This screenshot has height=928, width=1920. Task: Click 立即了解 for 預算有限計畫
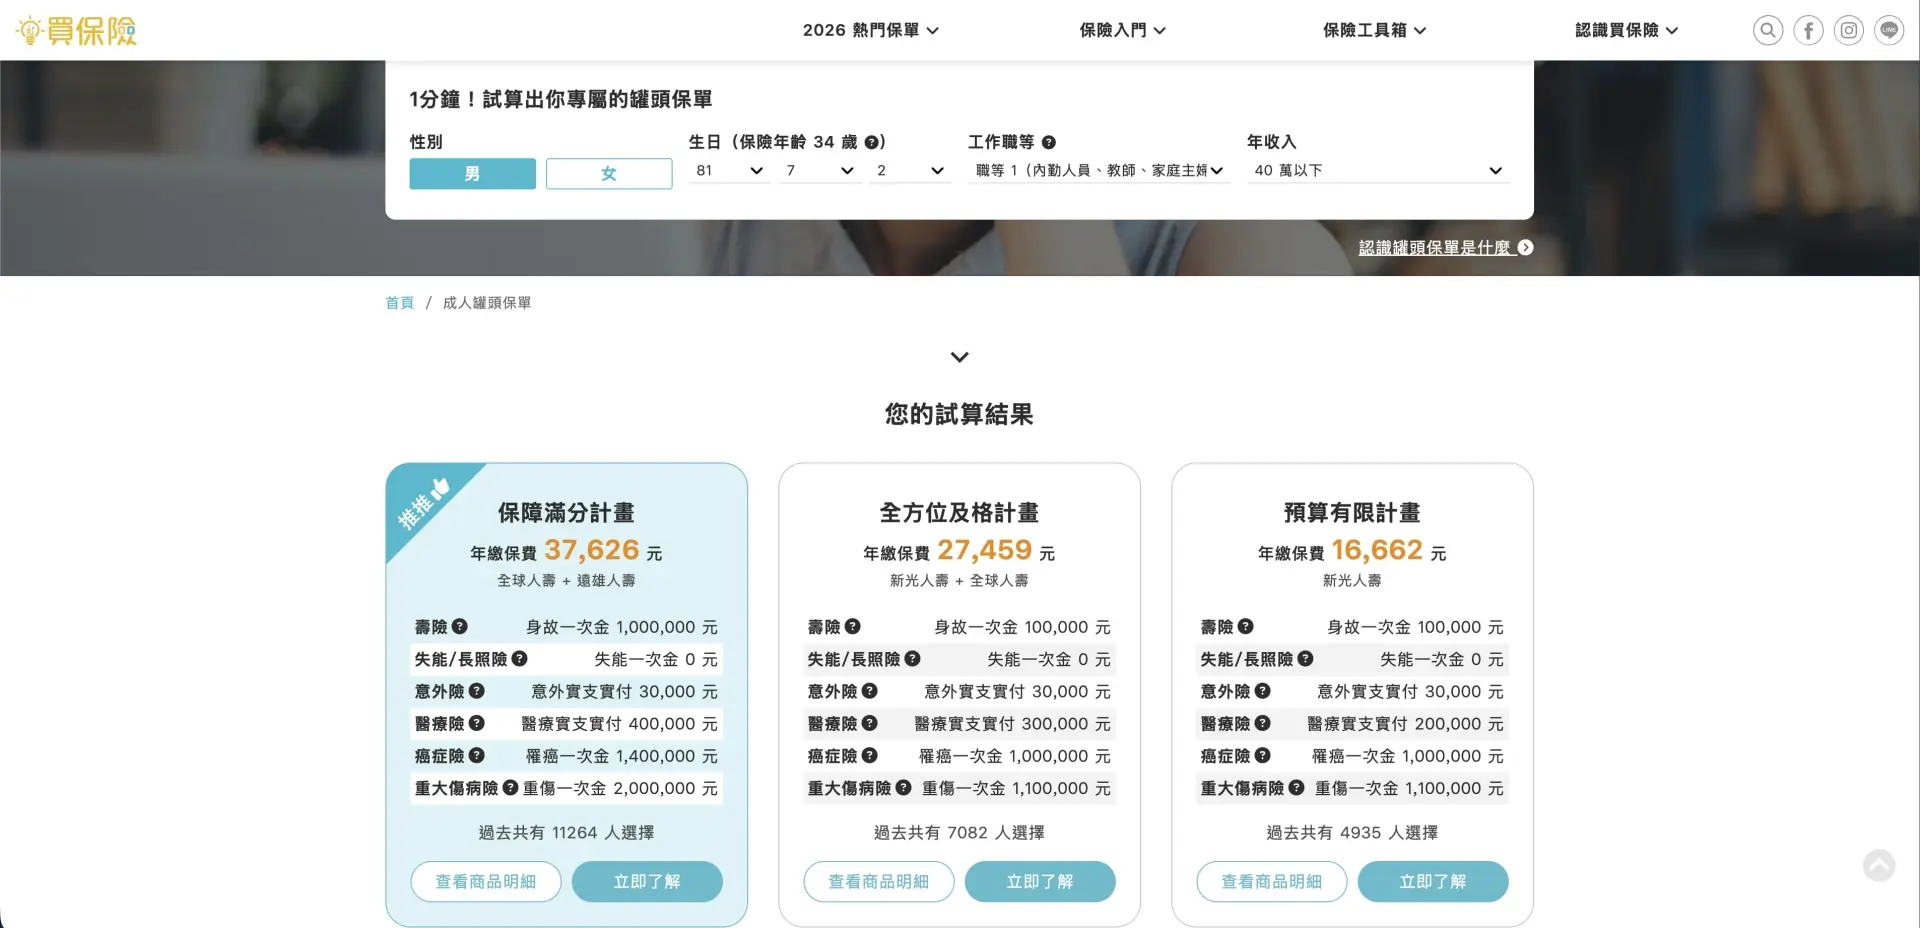tap(1433, 881)
